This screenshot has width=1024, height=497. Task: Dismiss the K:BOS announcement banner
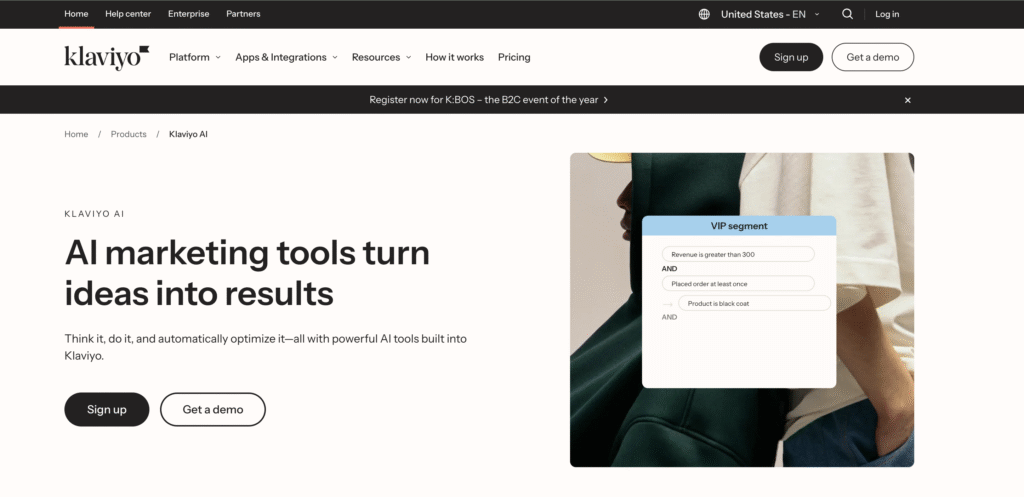[908, 100]
